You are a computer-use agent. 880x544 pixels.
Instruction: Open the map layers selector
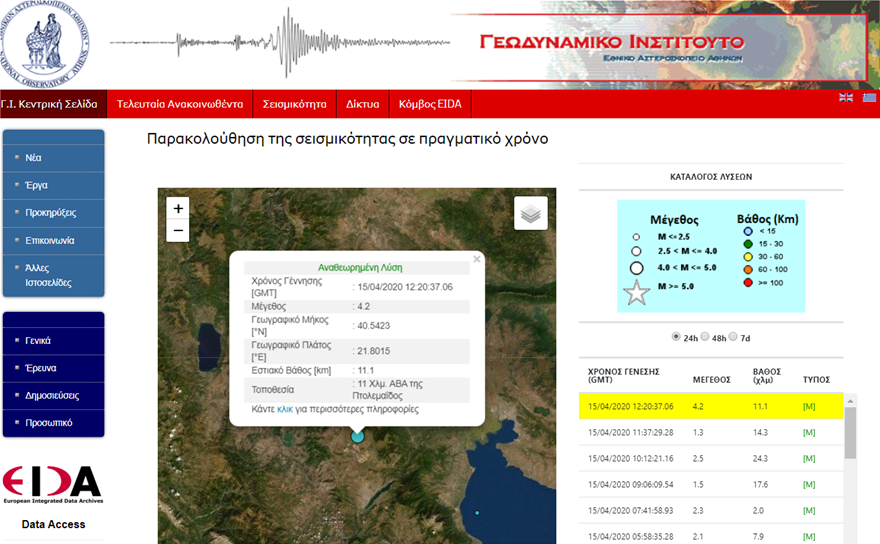tap(531, 213)
